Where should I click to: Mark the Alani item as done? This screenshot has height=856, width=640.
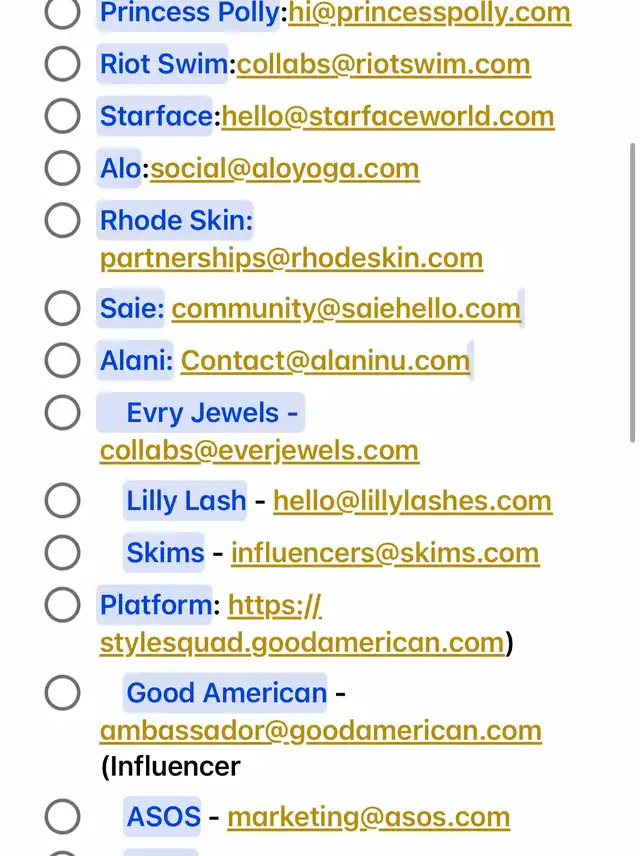coord(62,360)
